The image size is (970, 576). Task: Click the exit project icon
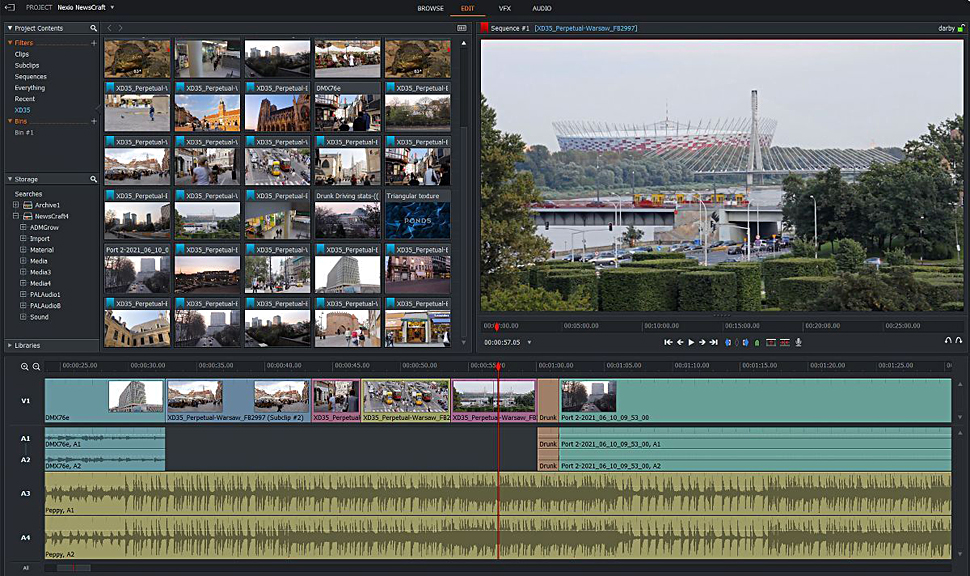pos(9,7)
